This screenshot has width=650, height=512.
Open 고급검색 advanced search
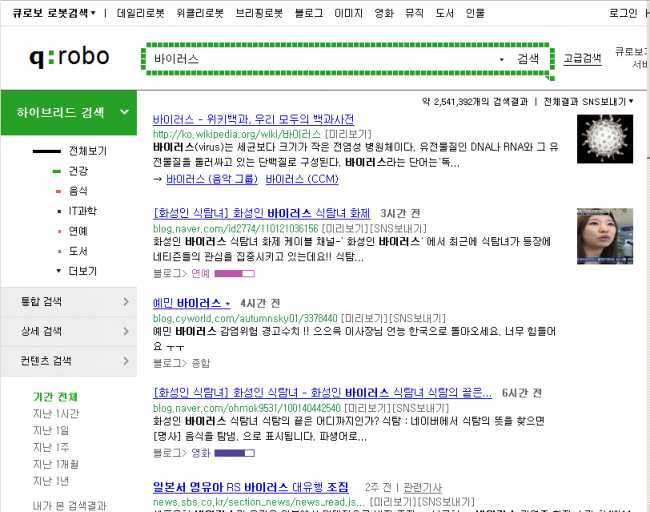582,58
